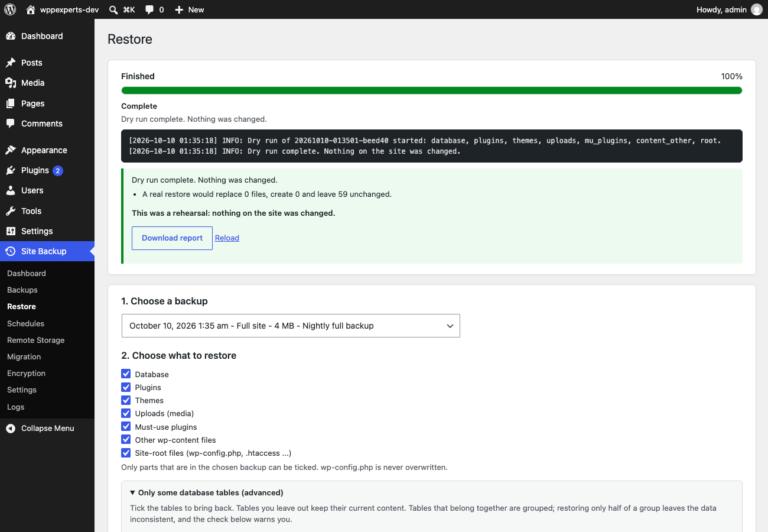This screenshot has height=532, width=768.
Task: Uncheck the Database checkbox
Action: [126, 374]
